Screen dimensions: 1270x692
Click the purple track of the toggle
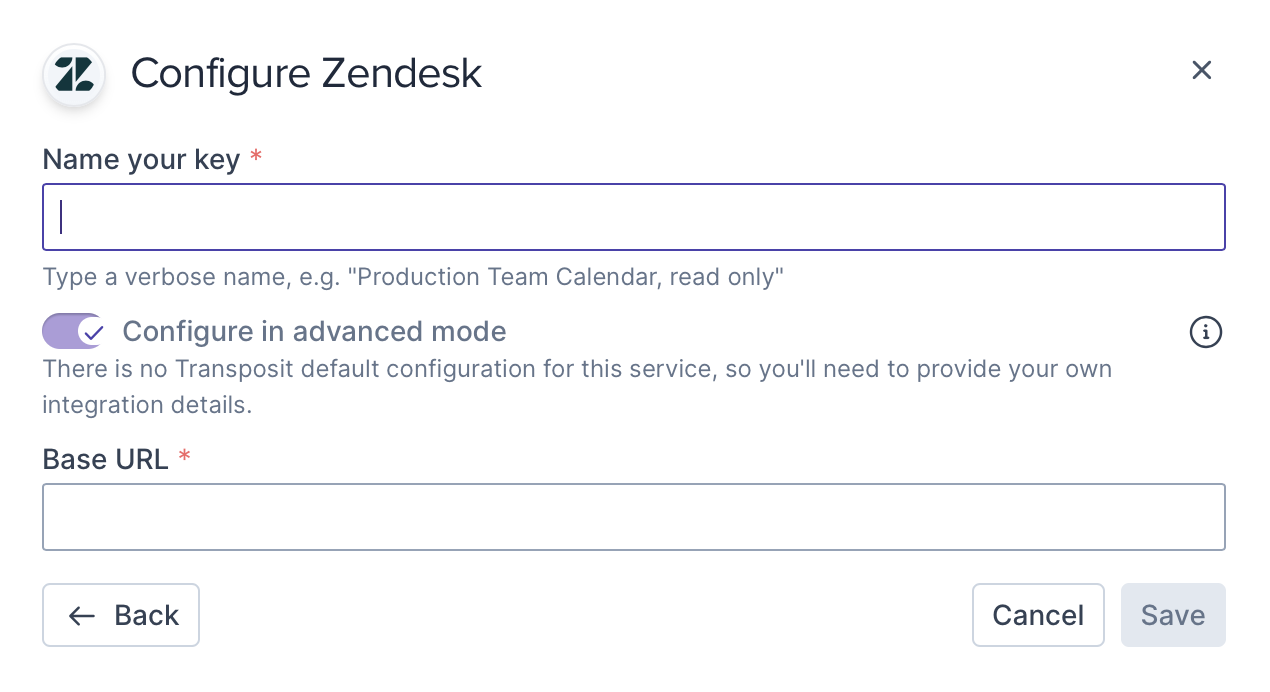(56, 331)
